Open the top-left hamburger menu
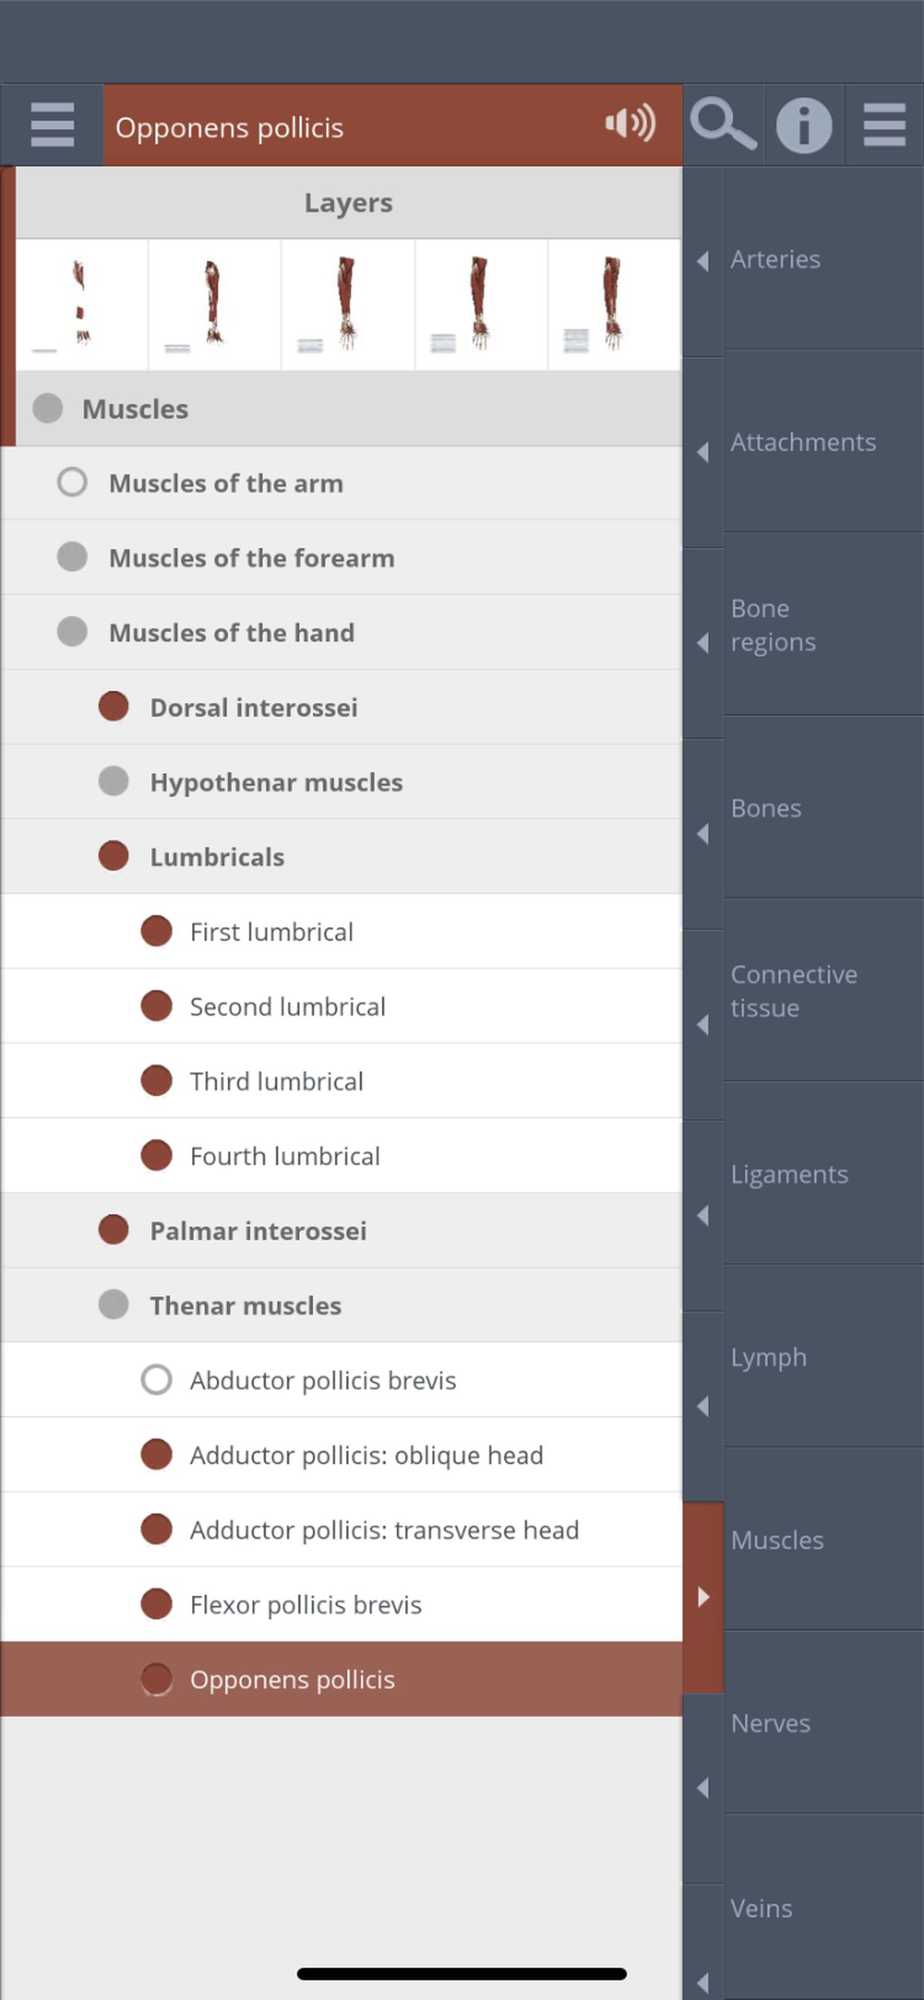The height and width of the screenshot is (2000, 924). (52, 125)
